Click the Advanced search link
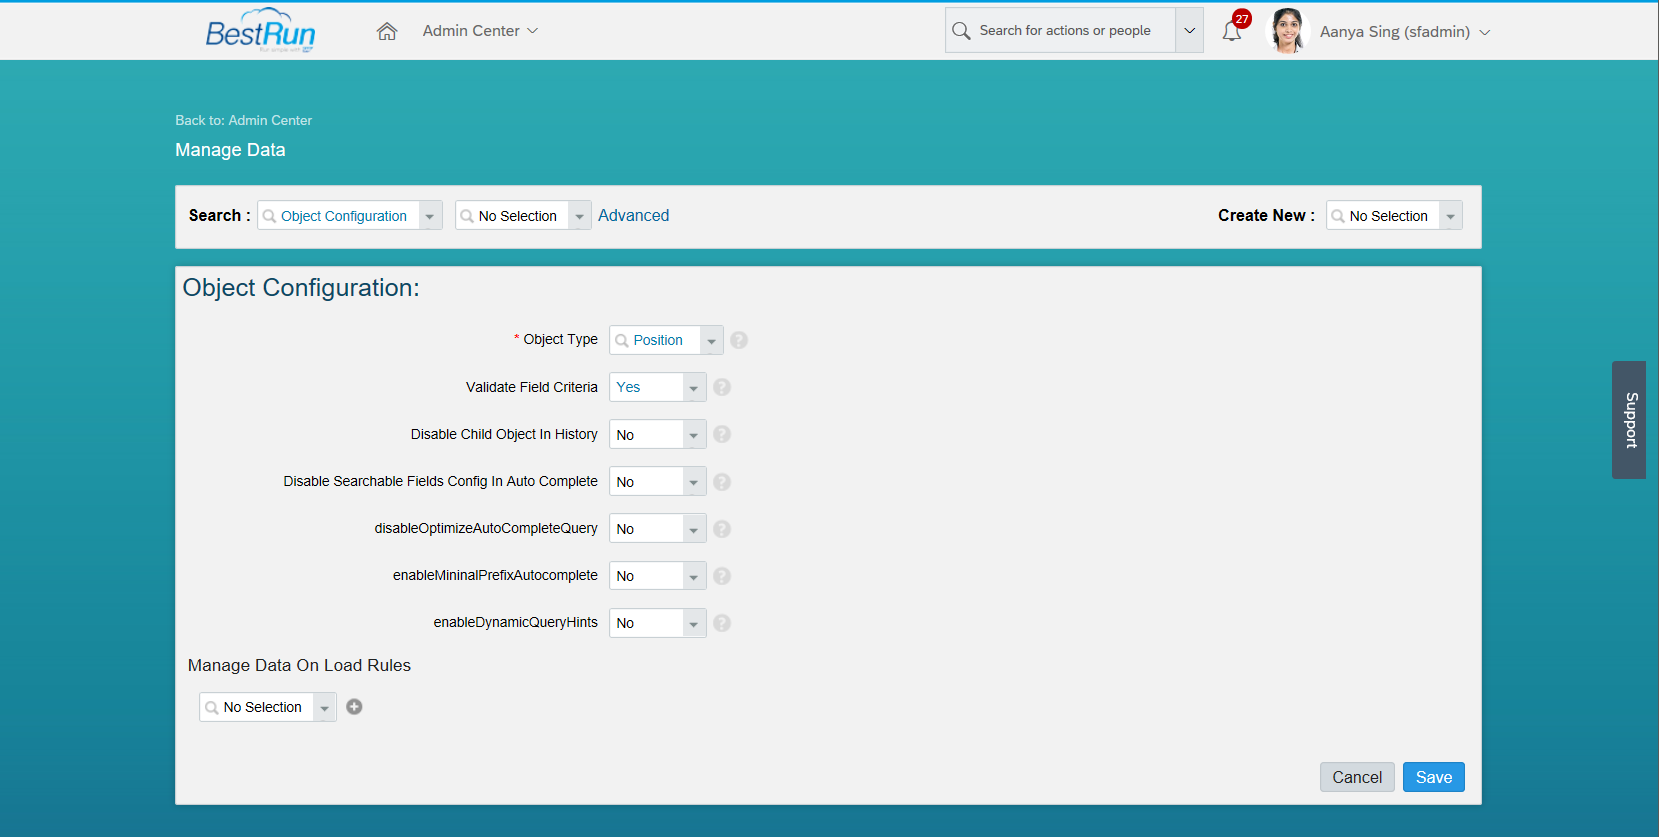Viewport: 1659px width, 837px height. [x=633, y=215]
